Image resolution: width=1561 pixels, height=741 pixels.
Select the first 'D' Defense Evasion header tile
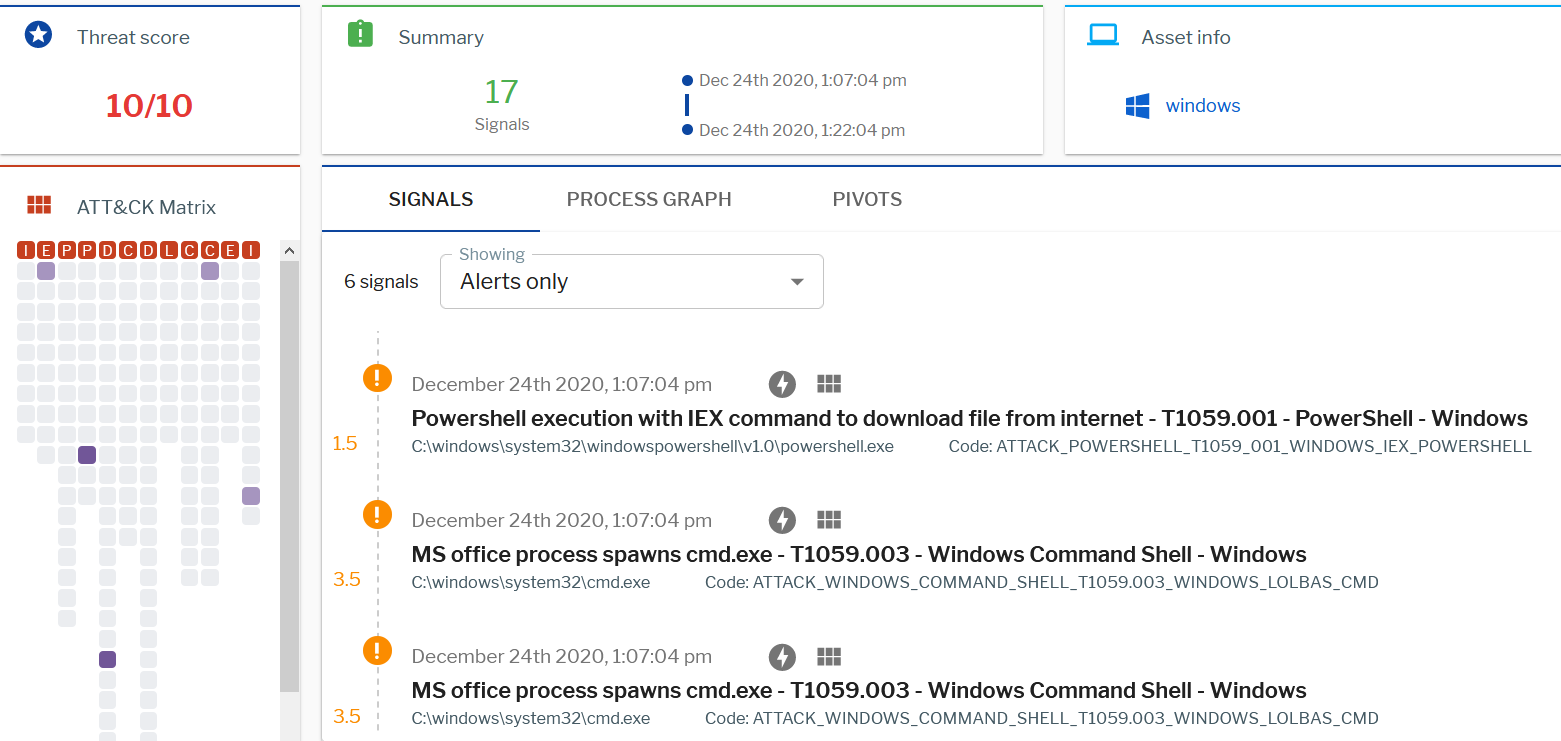coord(108,250)
